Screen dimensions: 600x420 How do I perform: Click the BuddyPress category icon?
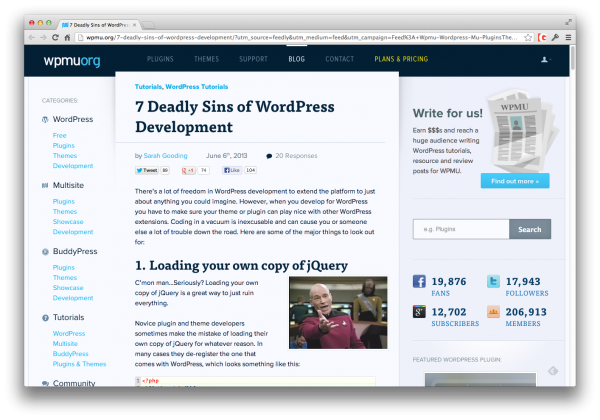45,252
